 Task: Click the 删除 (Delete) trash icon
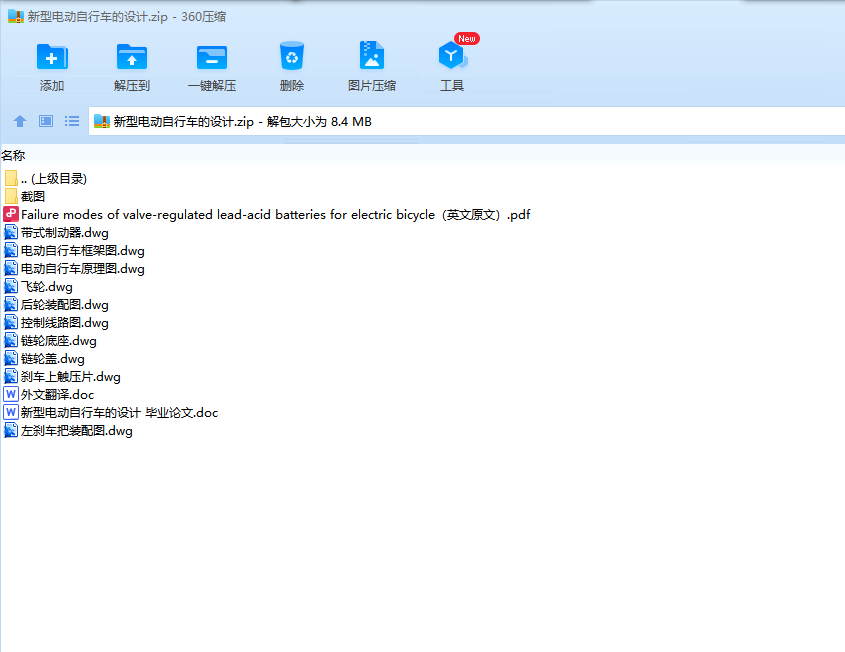pos(292,56)
